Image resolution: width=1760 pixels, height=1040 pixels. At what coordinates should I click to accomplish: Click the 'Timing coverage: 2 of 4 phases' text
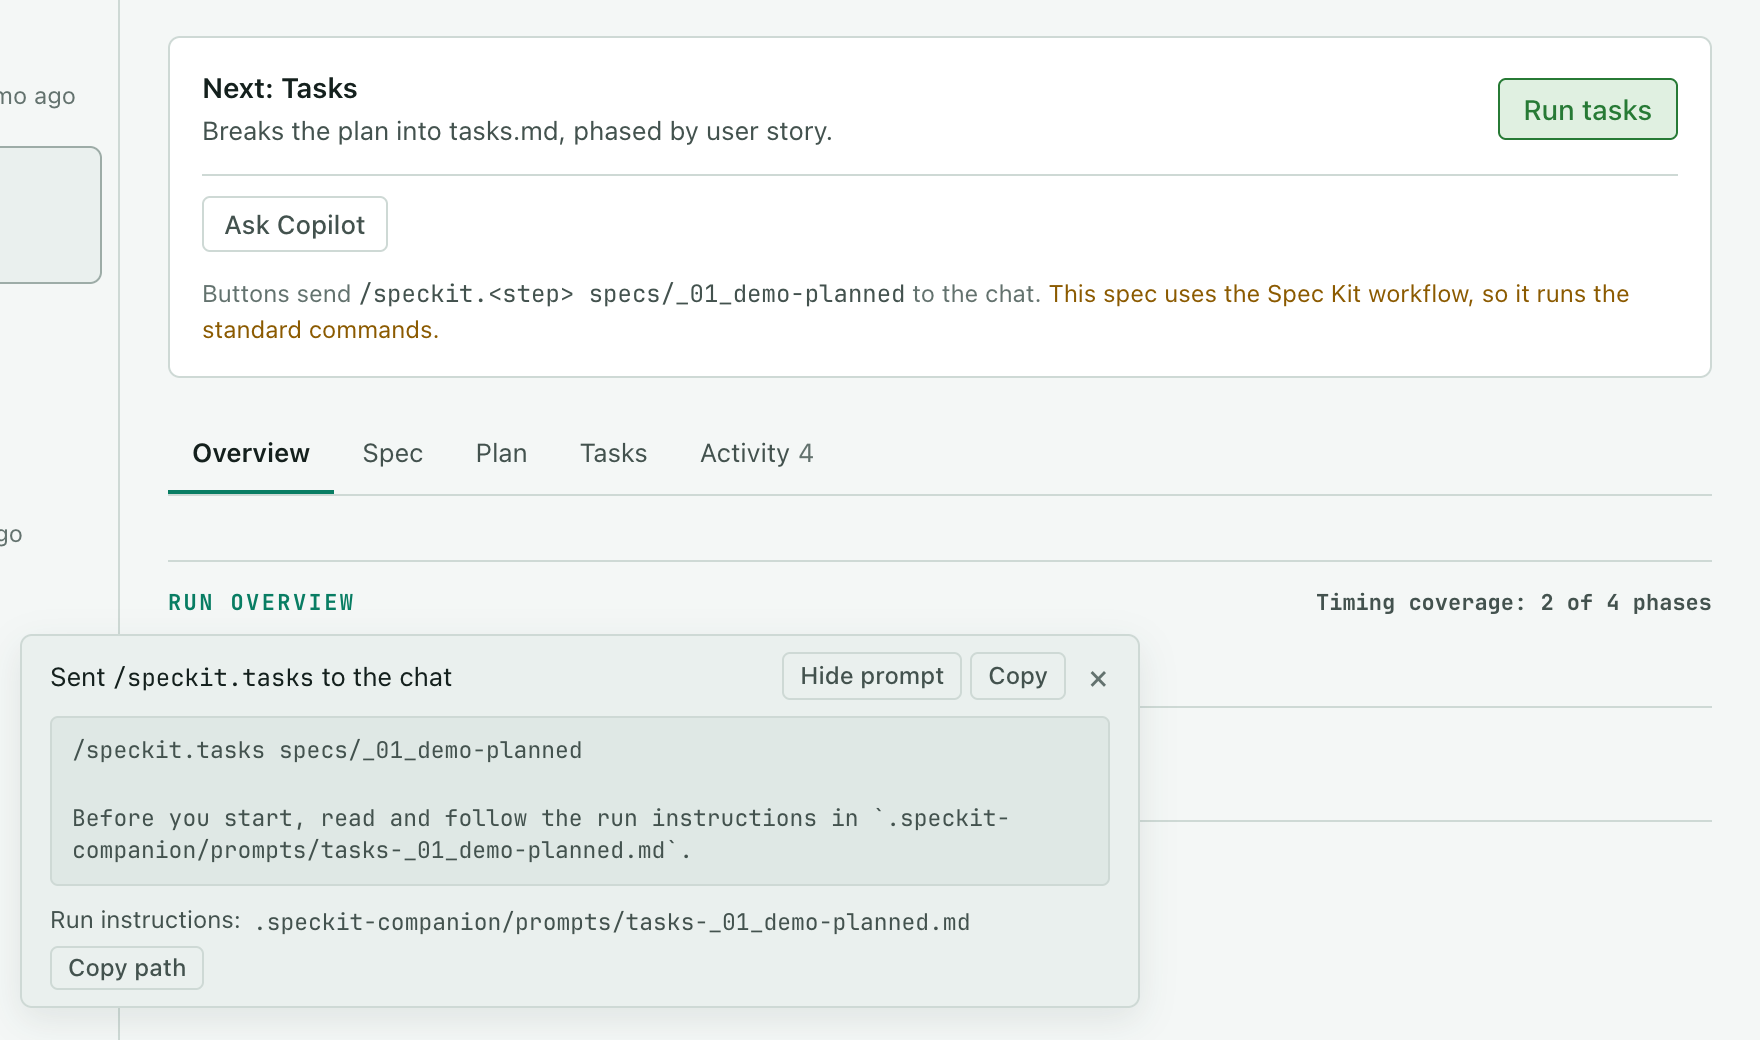1514,602
